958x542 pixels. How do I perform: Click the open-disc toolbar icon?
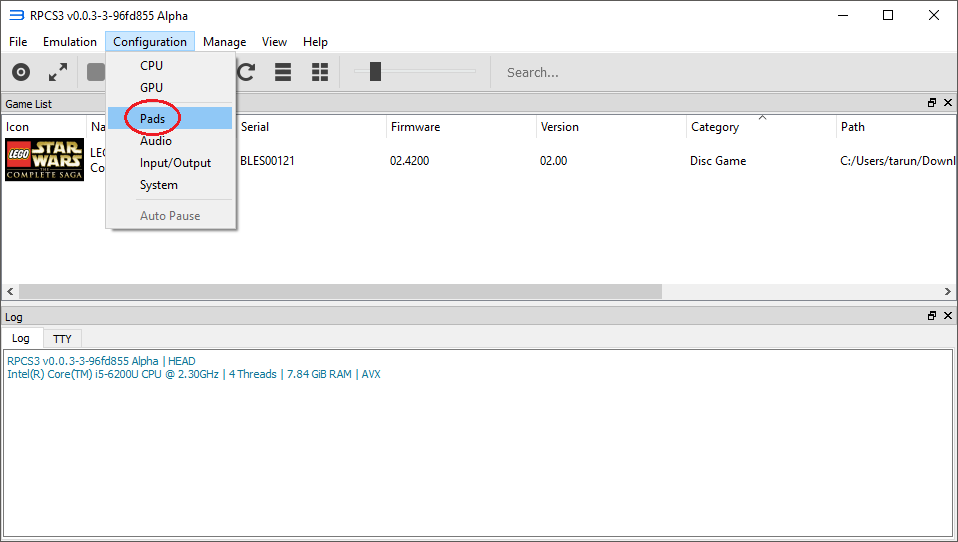[21, 72]
